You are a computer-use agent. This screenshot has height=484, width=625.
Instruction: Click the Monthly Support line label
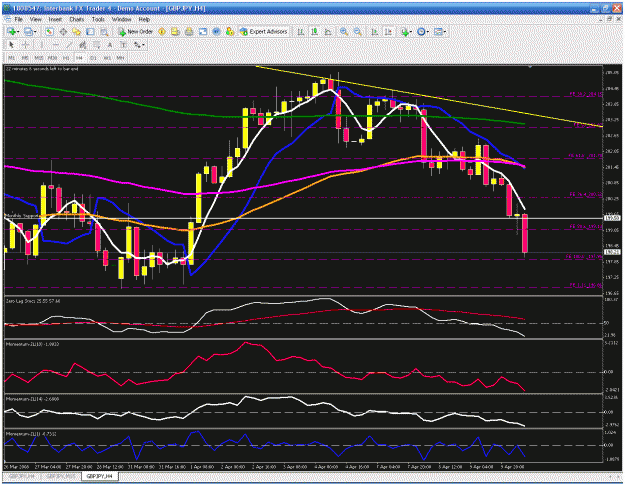pyautogui.click(x=22, y=216)
